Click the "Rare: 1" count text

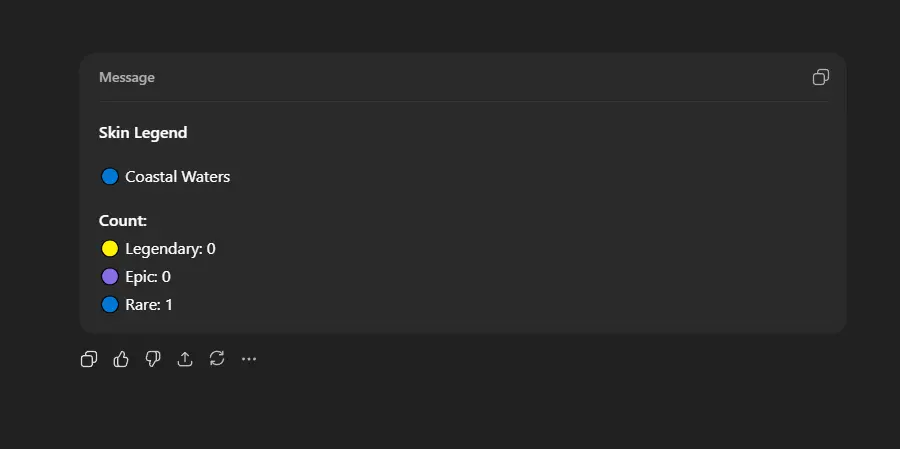pos(149,305)
